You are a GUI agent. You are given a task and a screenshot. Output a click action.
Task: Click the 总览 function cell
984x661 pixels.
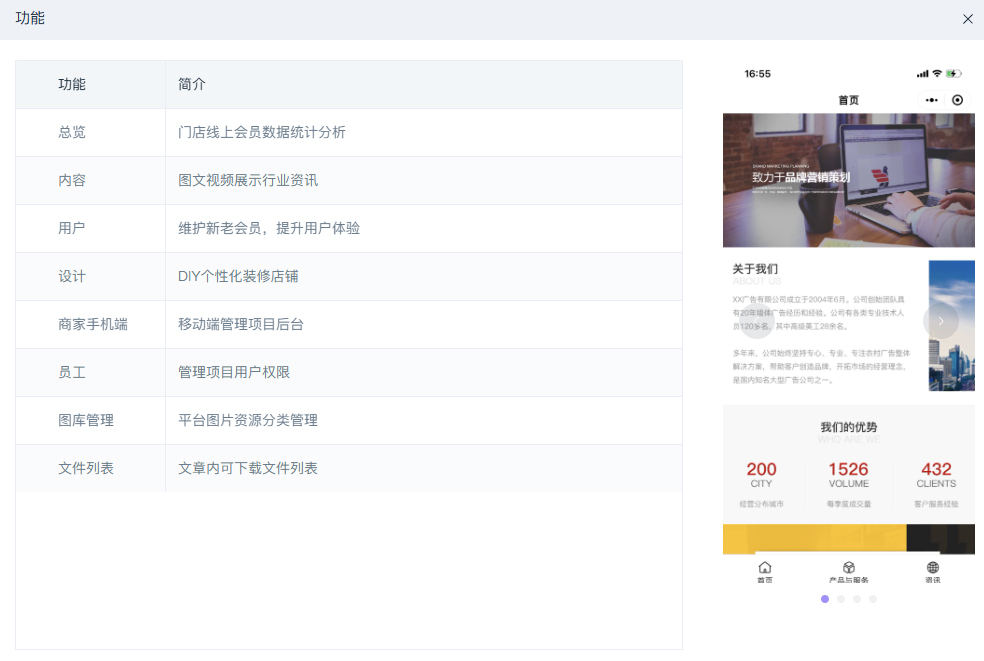tap(90, 132)
